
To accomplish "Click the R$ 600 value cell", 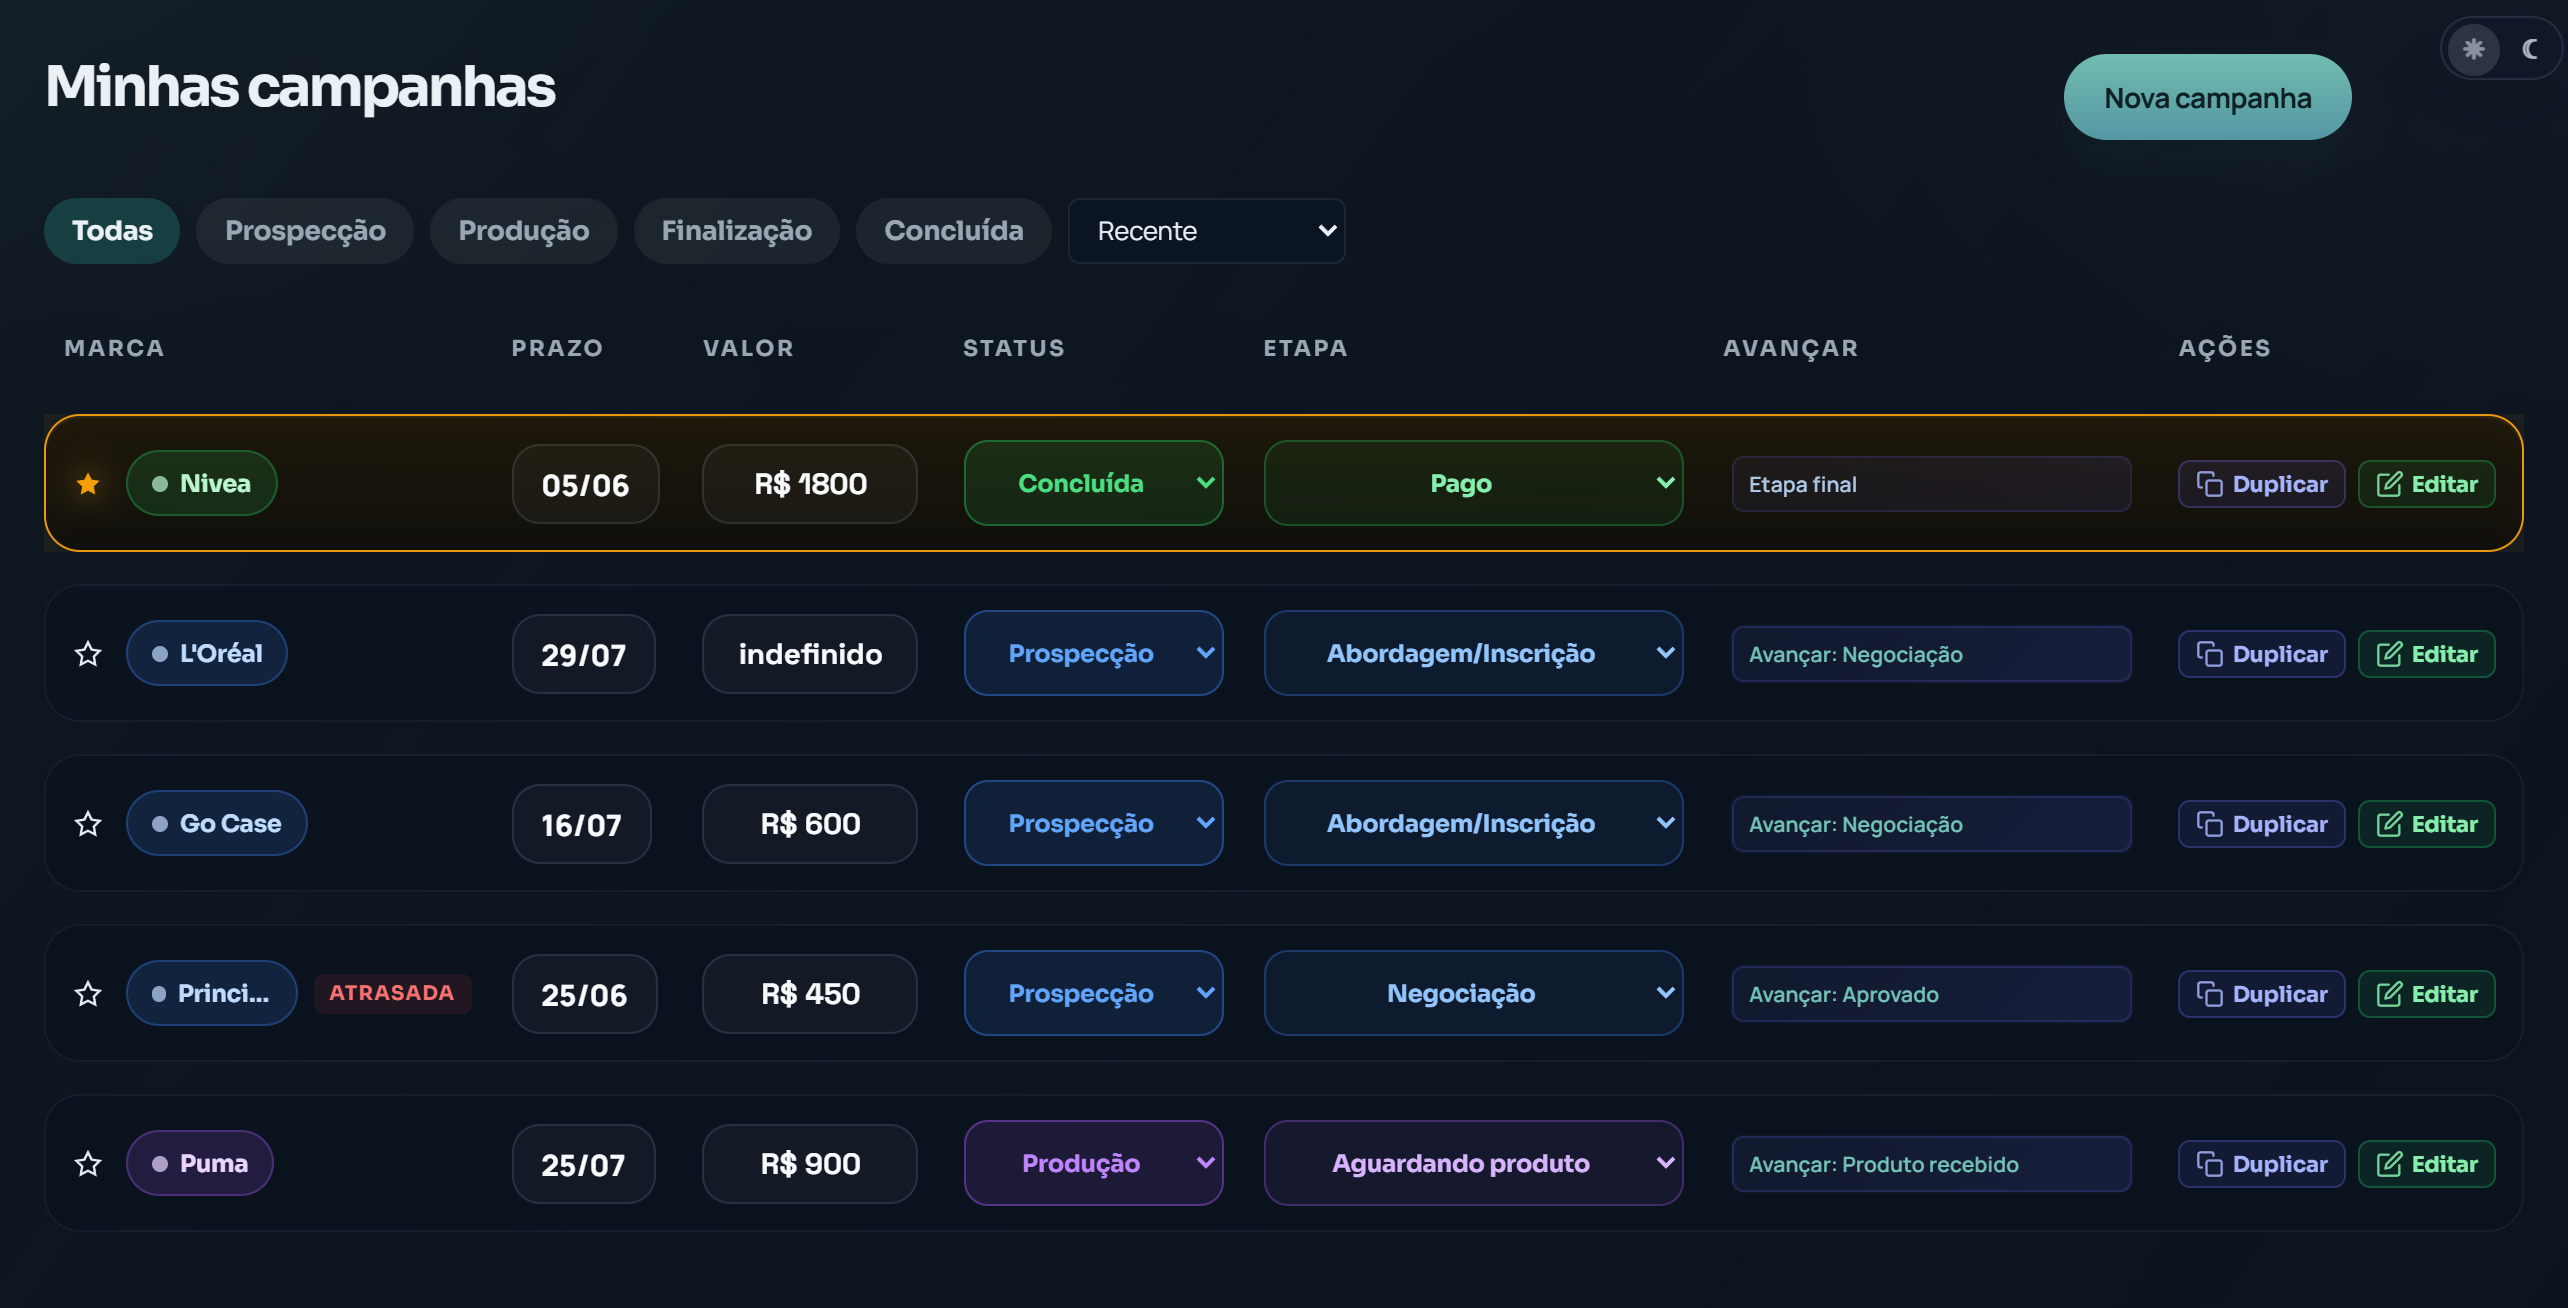I will point(810,824).
